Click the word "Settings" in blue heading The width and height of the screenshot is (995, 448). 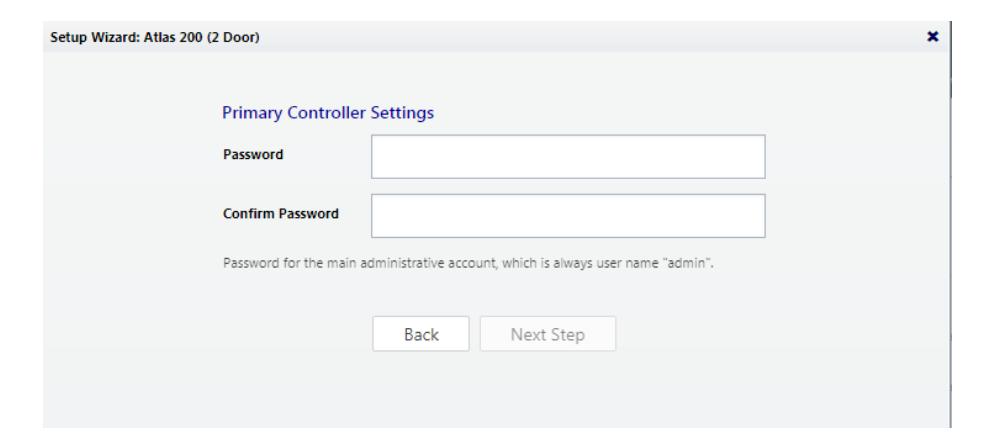[x=402, y=113]
